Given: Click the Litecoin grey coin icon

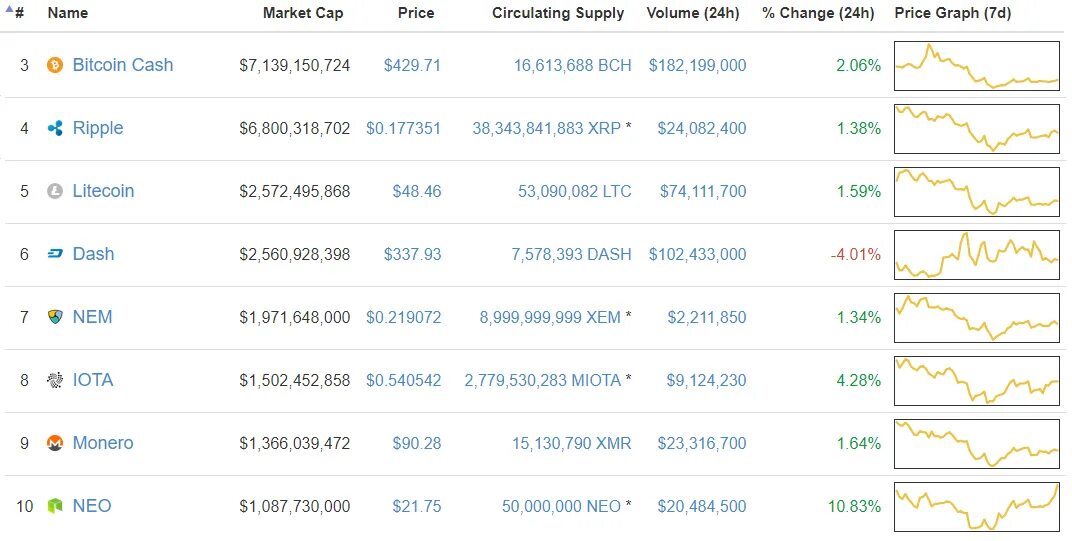Looking at the screenshot, I should point(55,192).
